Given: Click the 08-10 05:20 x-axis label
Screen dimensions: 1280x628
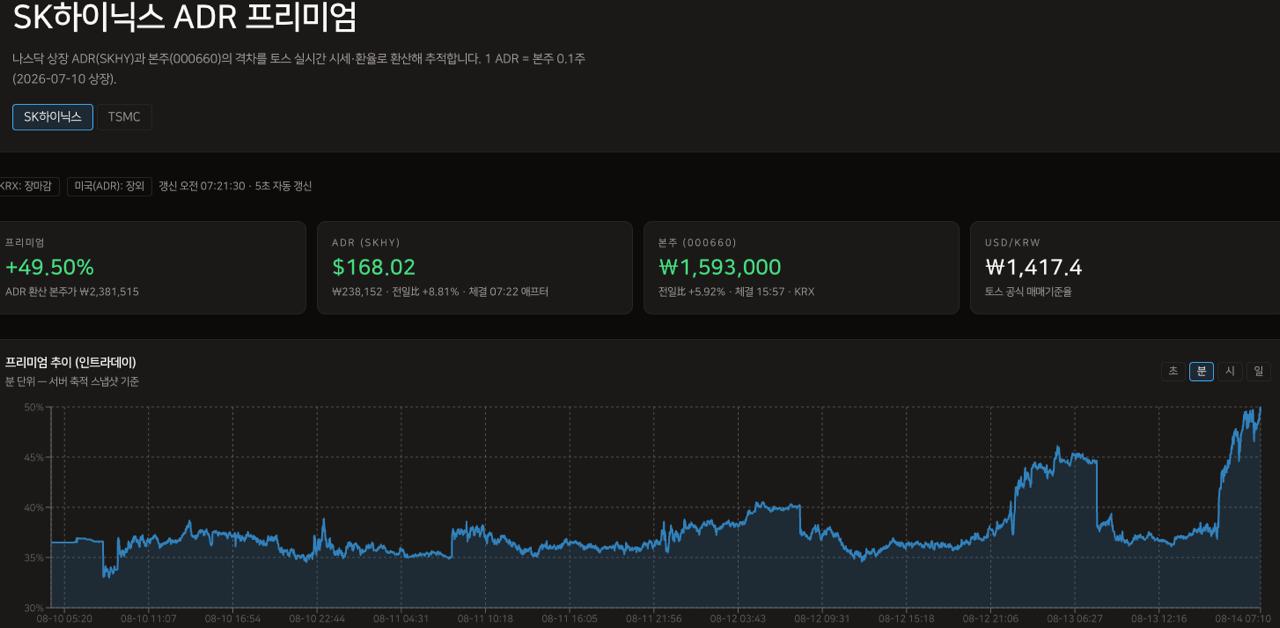Looking at the screenshot, I should pyautogui.click(x=64, y=619).
